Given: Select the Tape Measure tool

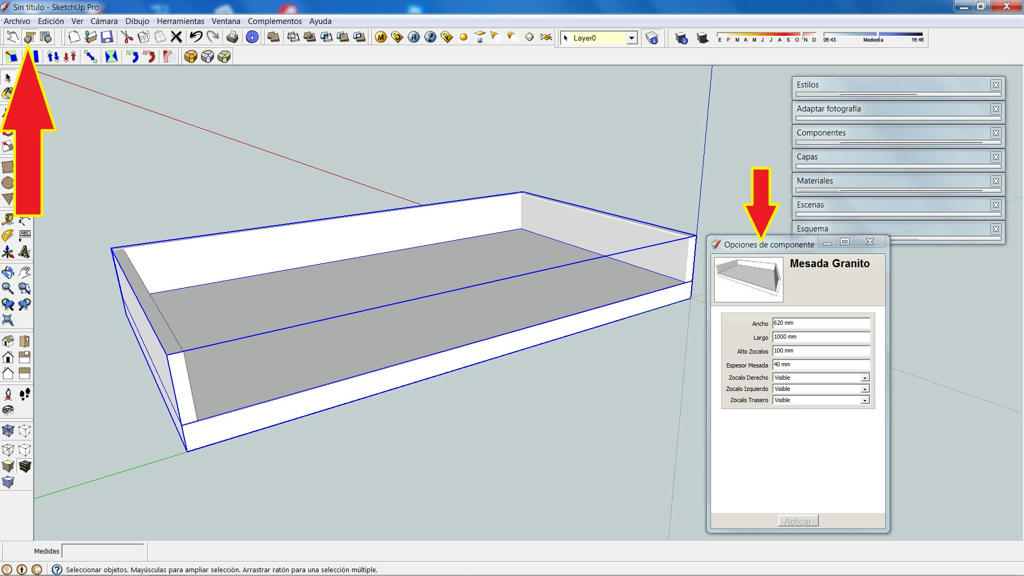Looking at the screenshot, I should pos(8,219).
